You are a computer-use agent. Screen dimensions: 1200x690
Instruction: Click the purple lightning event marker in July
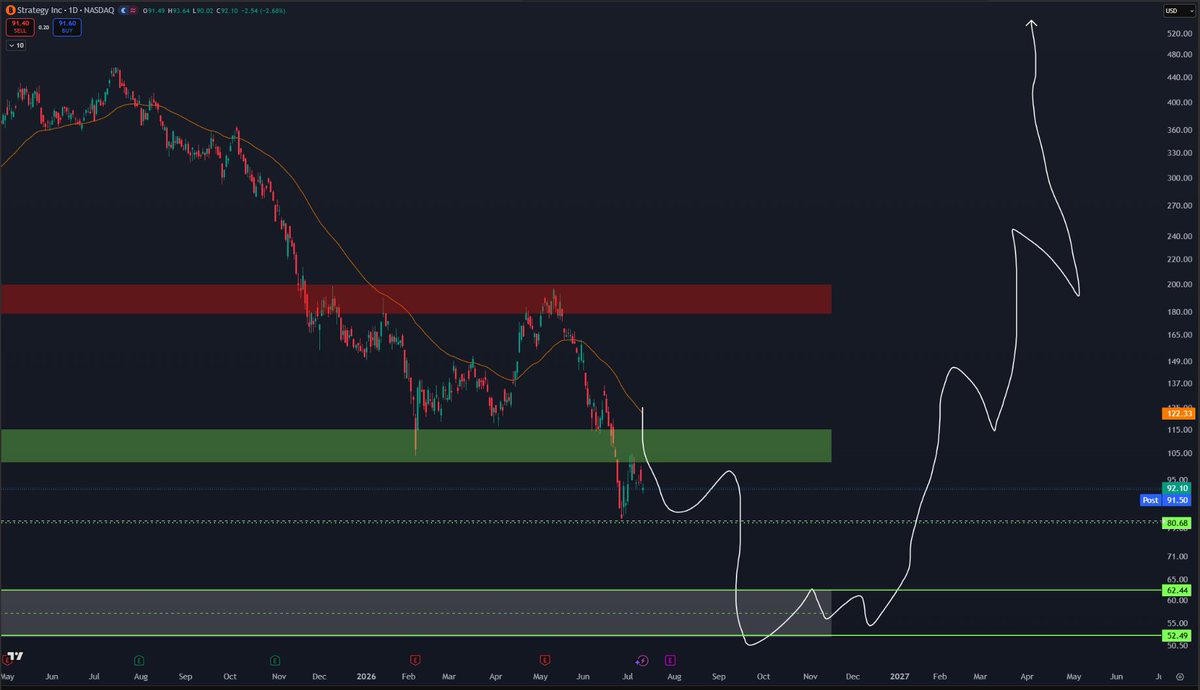(x=642, y=660)
